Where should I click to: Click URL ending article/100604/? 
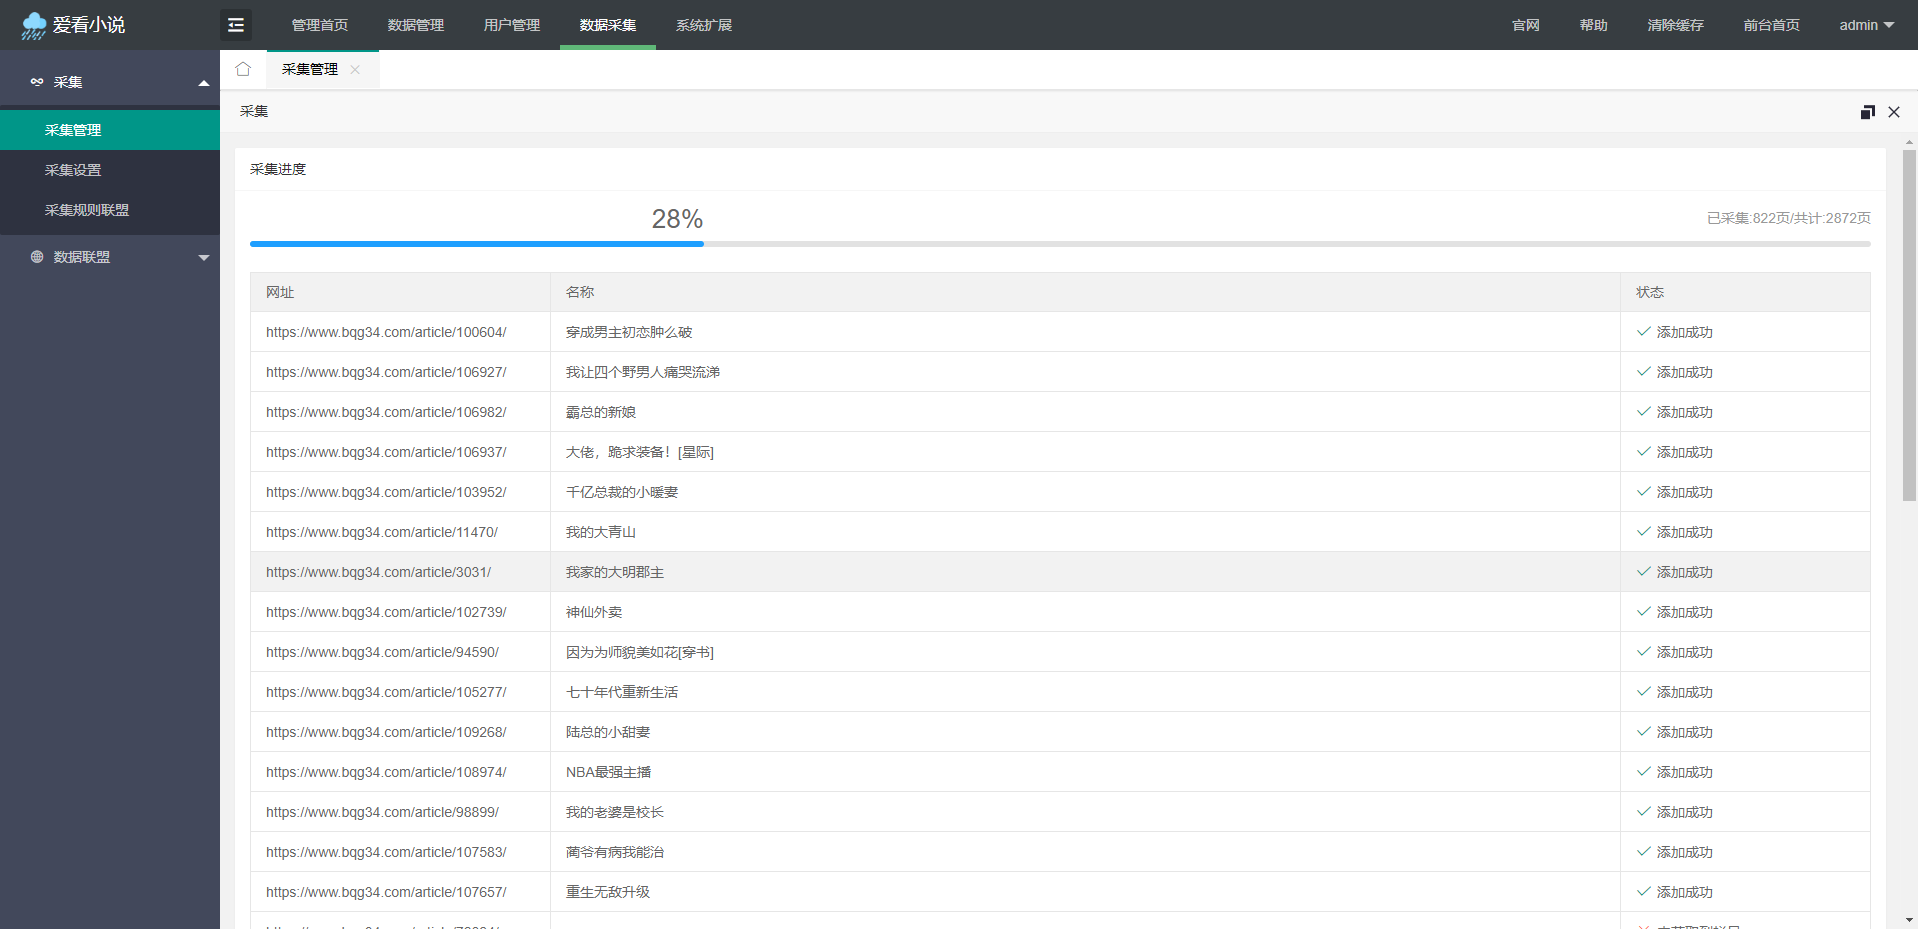(x=386, y=332)
